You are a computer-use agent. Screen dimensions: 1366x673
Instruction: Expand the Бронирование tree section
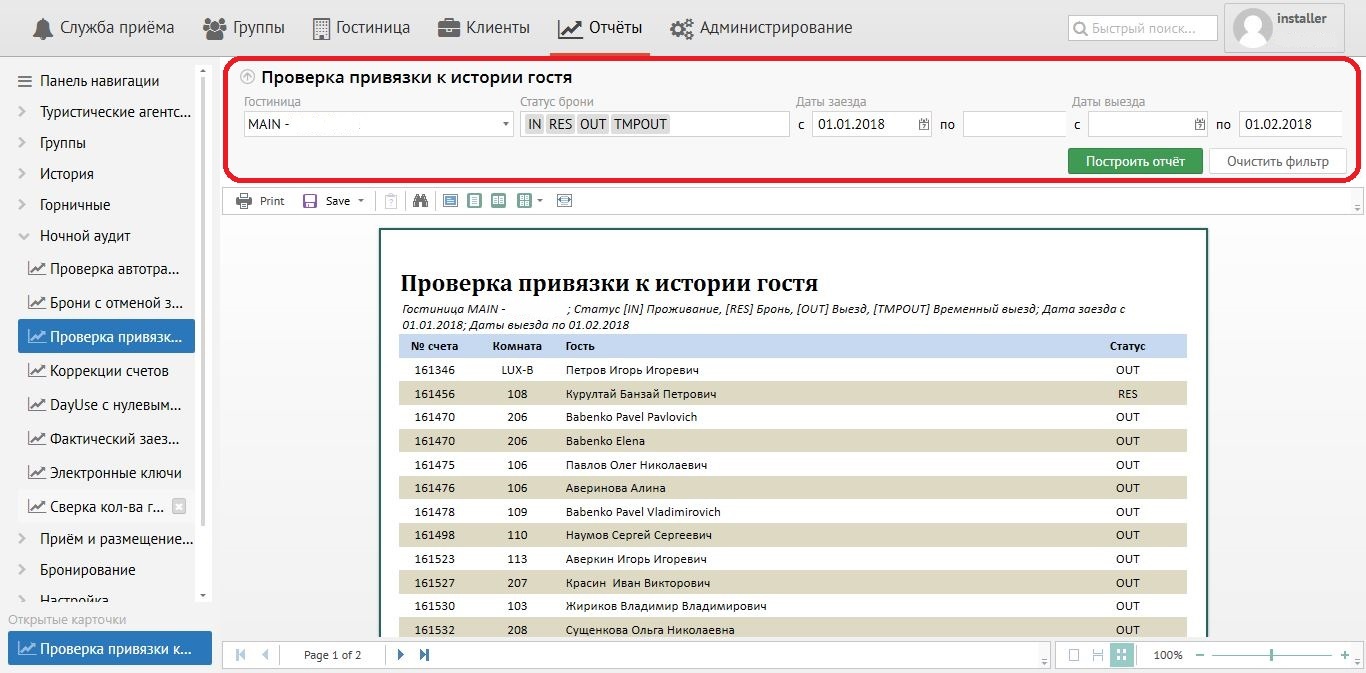coord(23,570)
